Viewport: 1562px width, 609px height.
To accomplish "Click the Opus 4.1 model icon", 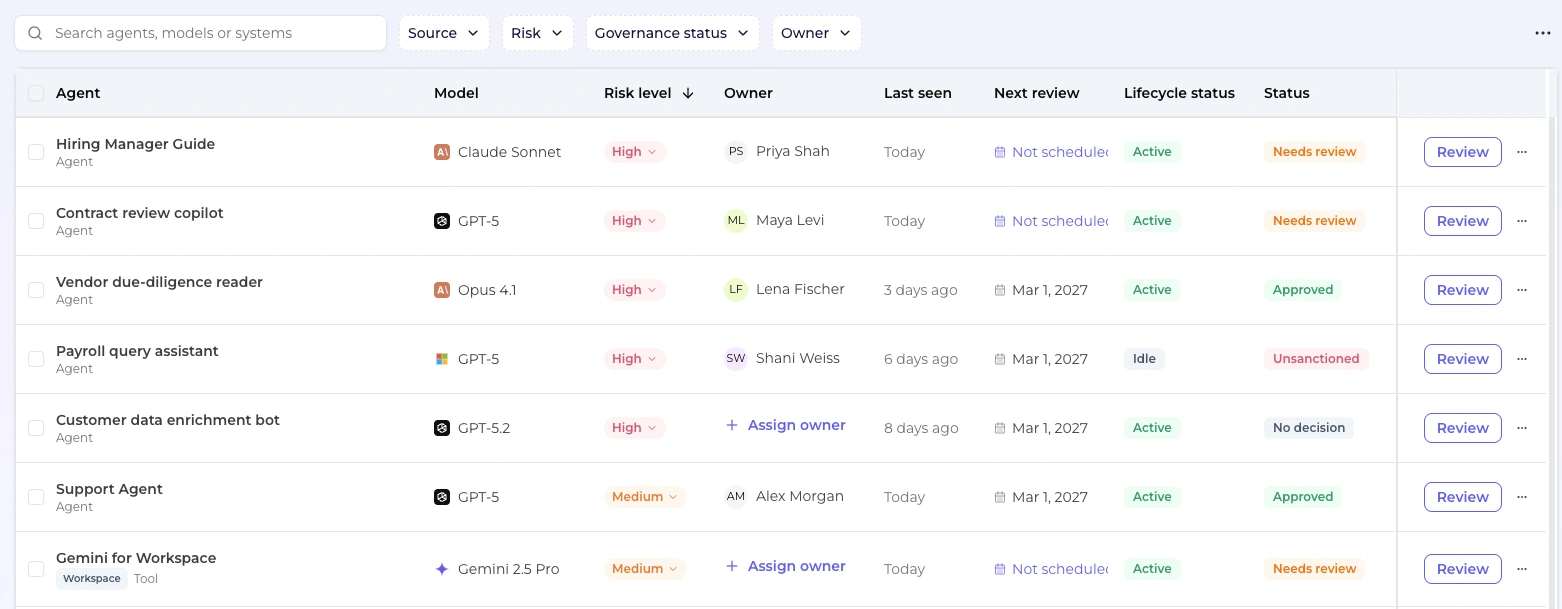I will [442, 290].
